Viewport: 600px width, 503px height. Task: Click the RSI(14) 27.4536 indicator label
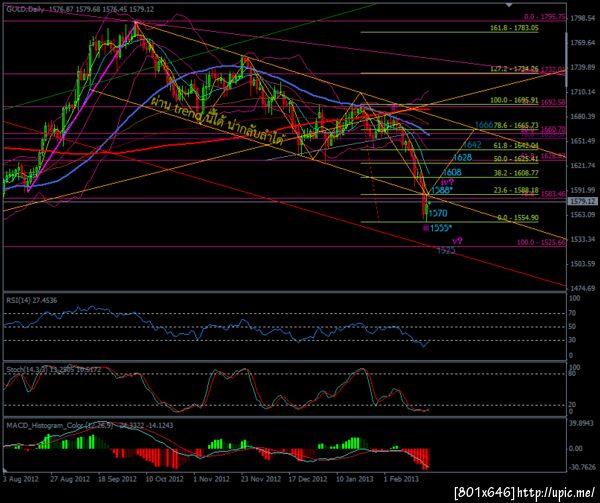click(x=31, y=300)
